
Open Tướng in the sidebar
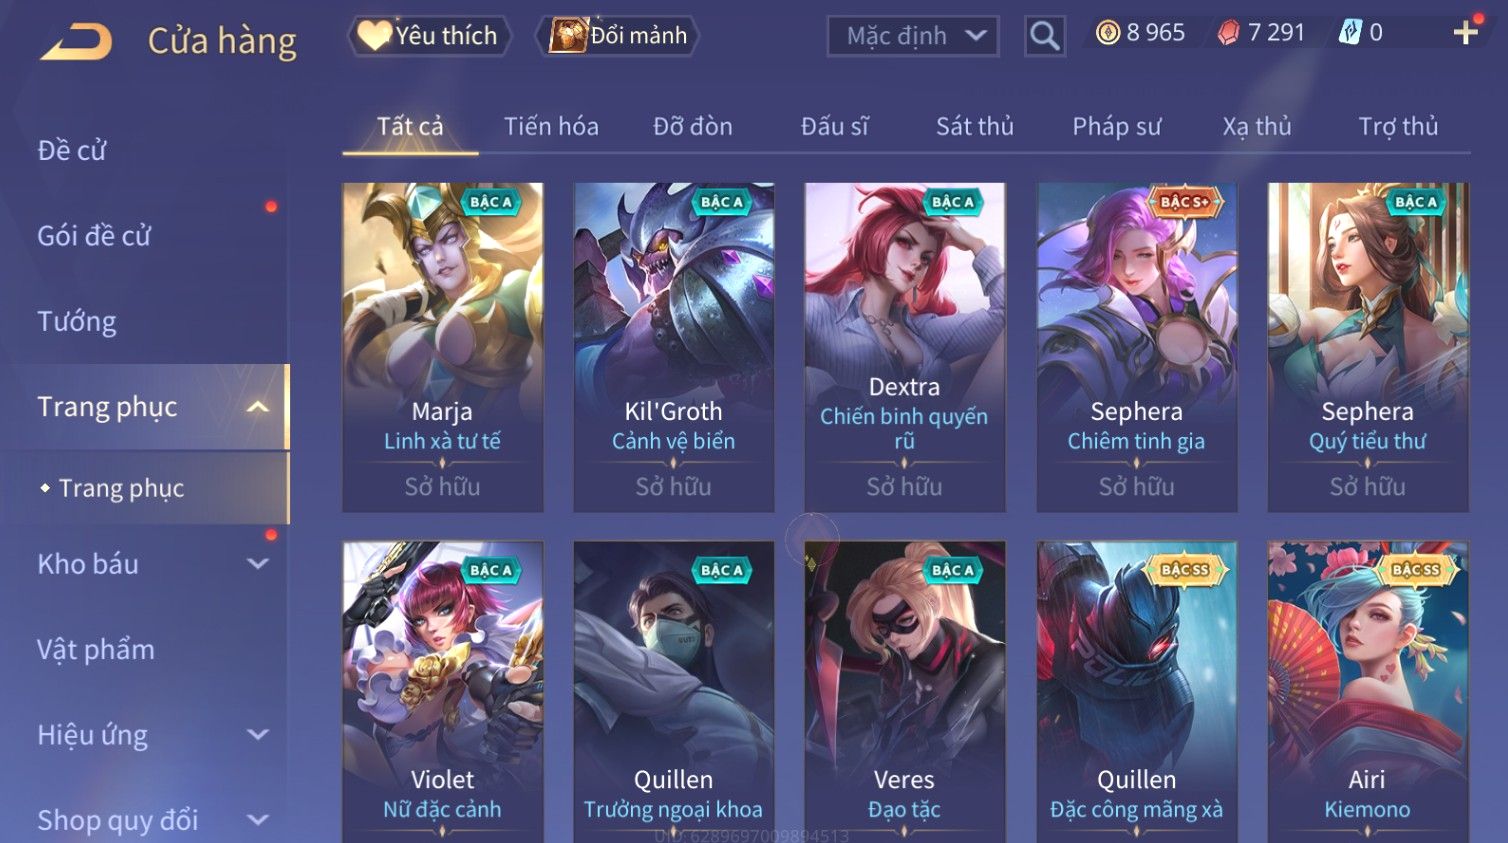coord(77,321)
